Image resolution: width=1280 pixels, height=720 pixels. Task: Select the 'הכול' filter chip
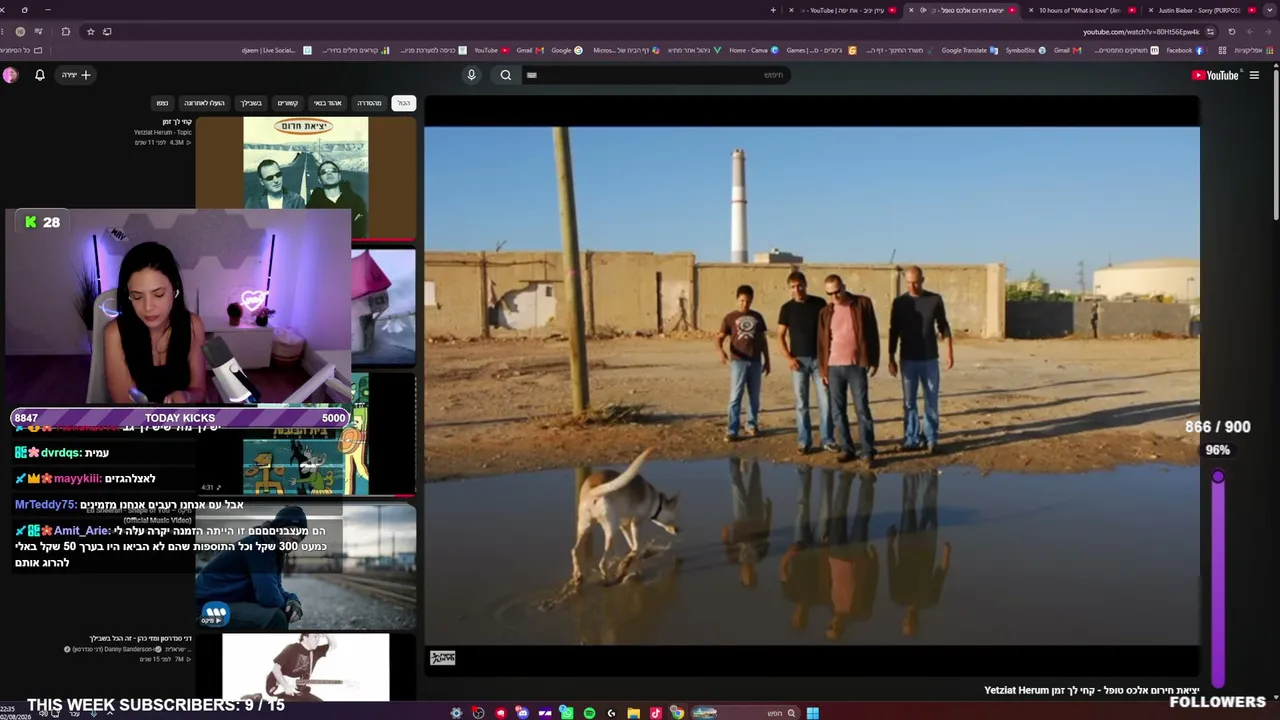click(403, 103)
